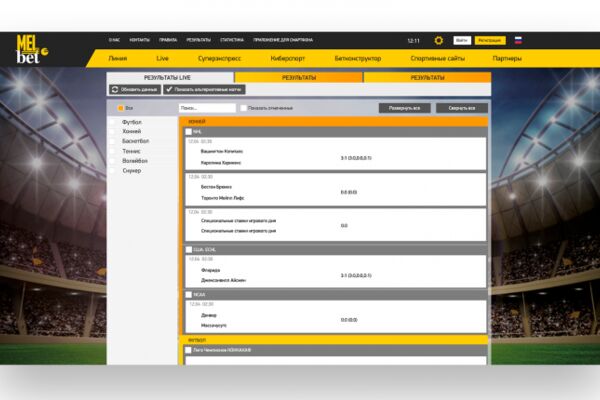The image size is (600, 400).
Task: Open the Бетконструктор menu
Action: point(358,59)
